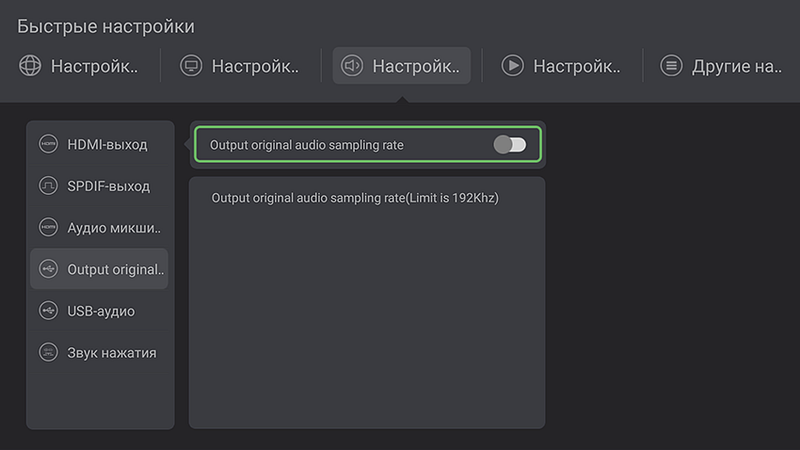Open the USB-аудио menu entry
The height and width of the screenshot is (450, 800).
pyautogui.click(x=101, y=311)
